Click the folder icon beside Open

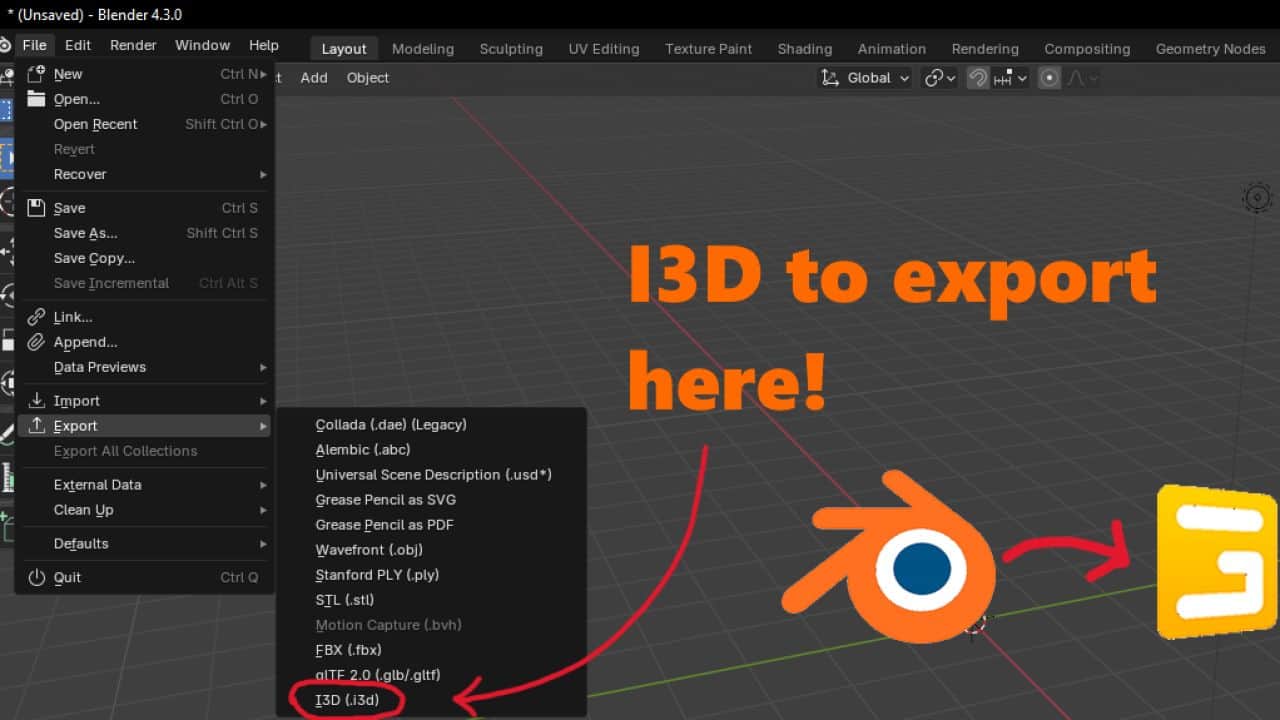(x=36, y=99)
